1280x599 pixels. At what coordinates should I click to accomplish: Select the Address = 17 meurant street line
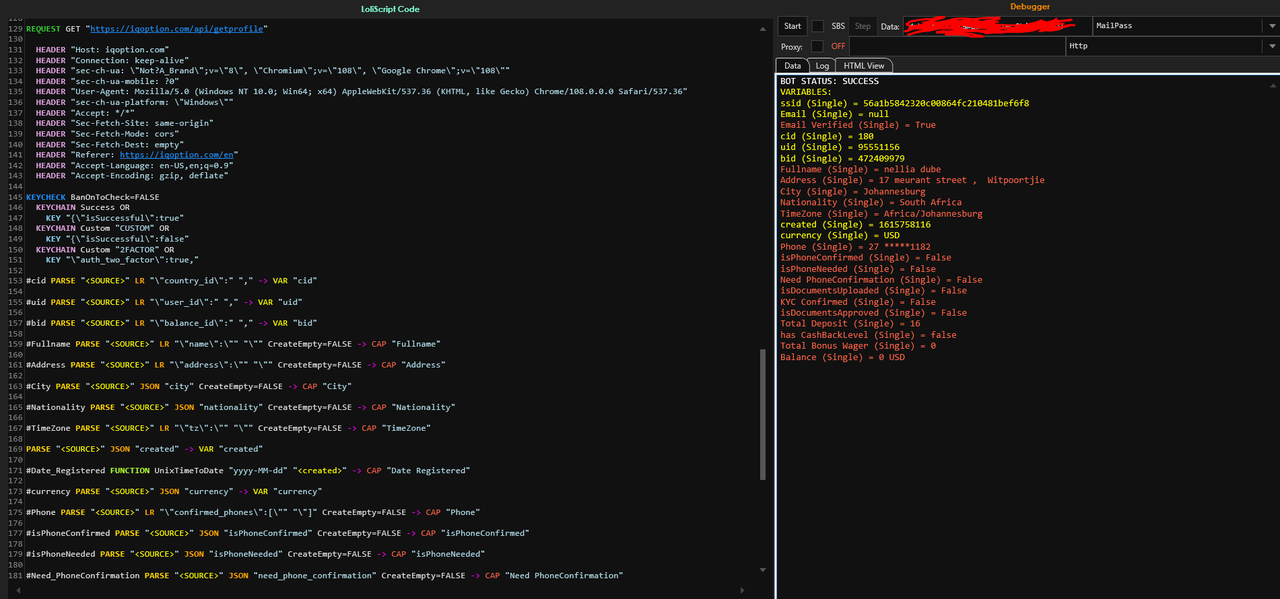click(912, 180)
